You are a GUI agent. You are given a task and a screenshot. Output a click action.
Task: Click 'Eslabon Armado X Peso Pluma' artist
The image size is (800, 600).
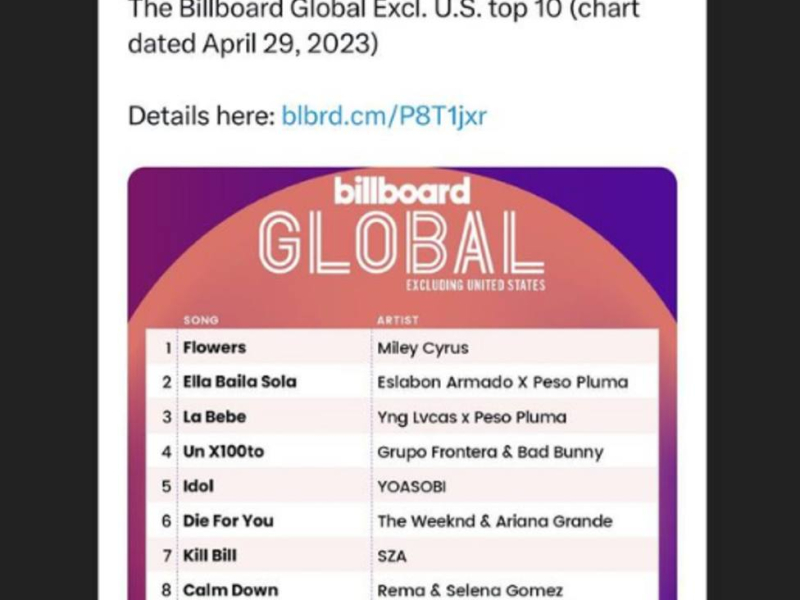[502, 382]
